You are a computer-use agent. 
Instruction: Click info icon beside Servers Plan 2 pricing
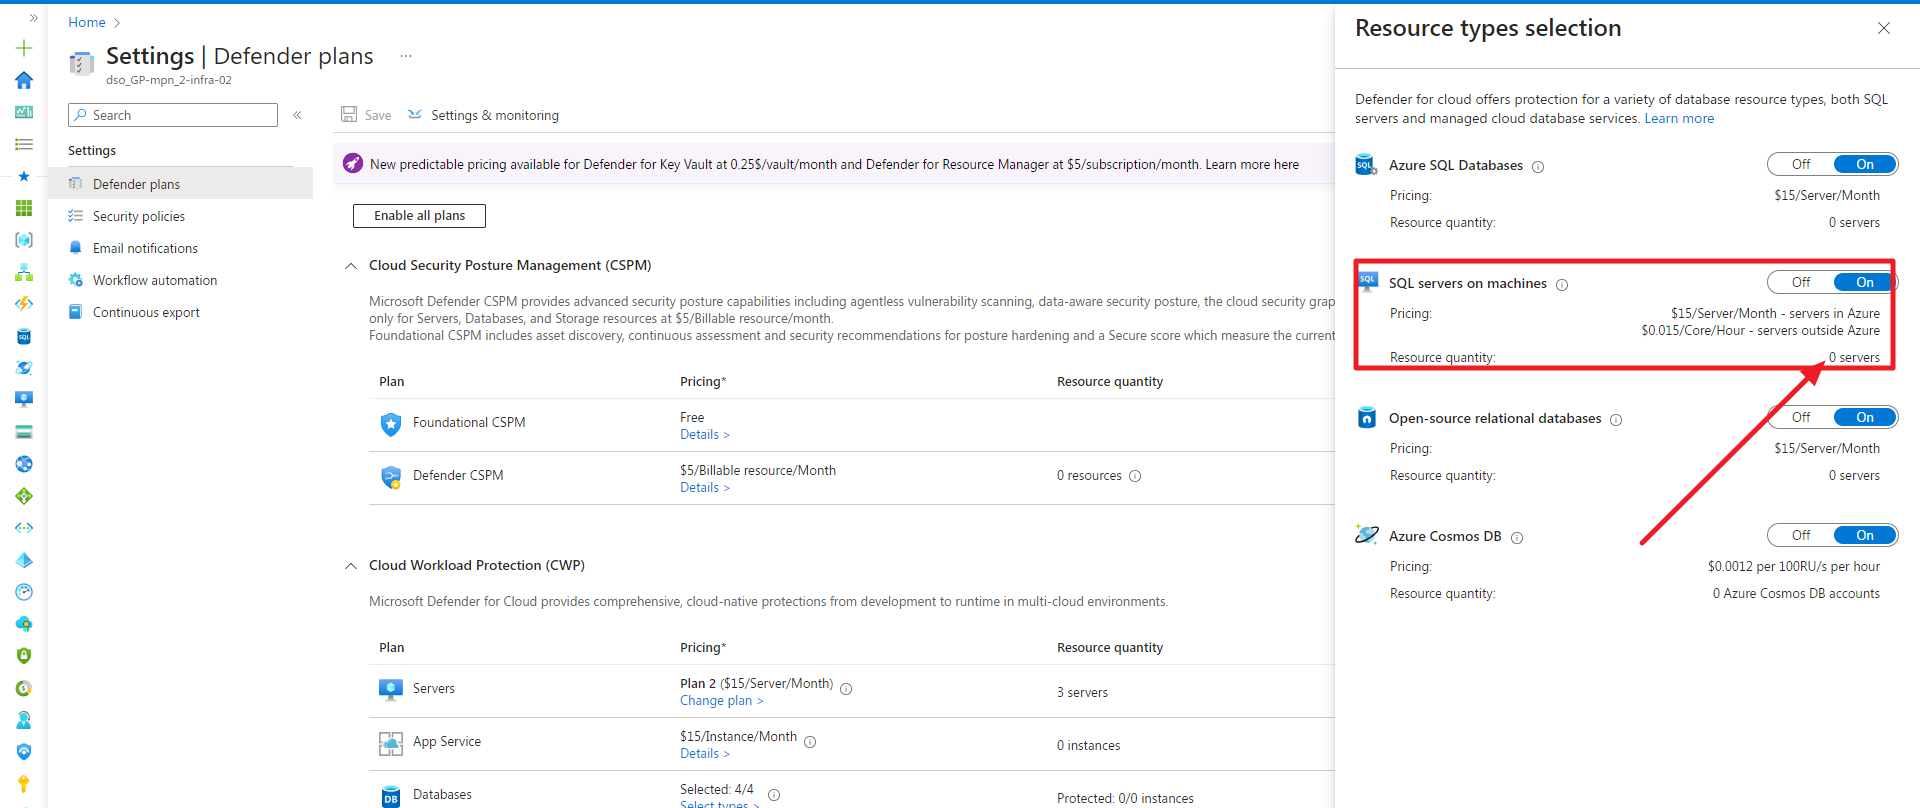(846, 689)
